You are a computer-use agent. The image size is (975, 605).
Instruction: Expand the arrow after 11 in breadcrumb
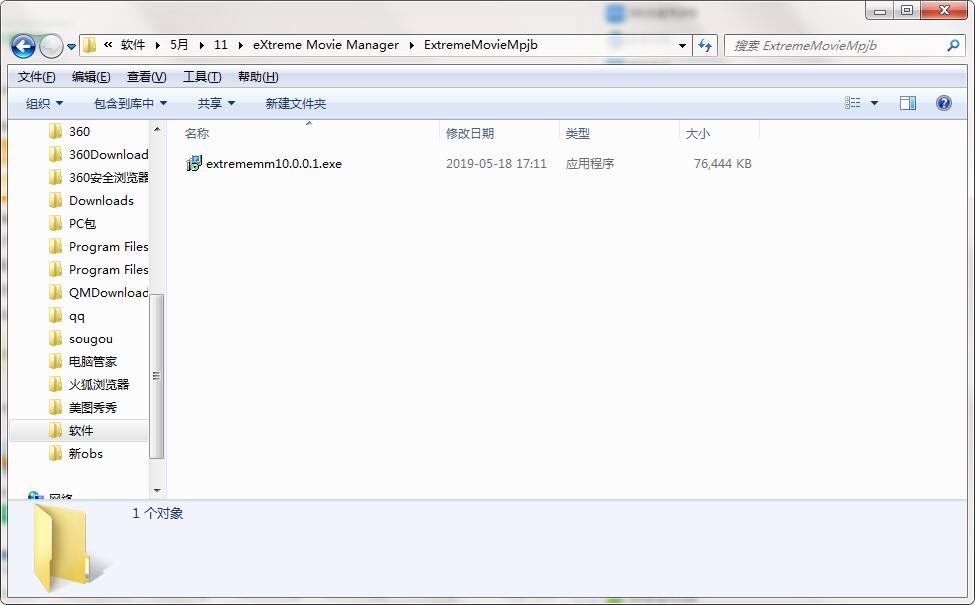[x=240, y=45]
